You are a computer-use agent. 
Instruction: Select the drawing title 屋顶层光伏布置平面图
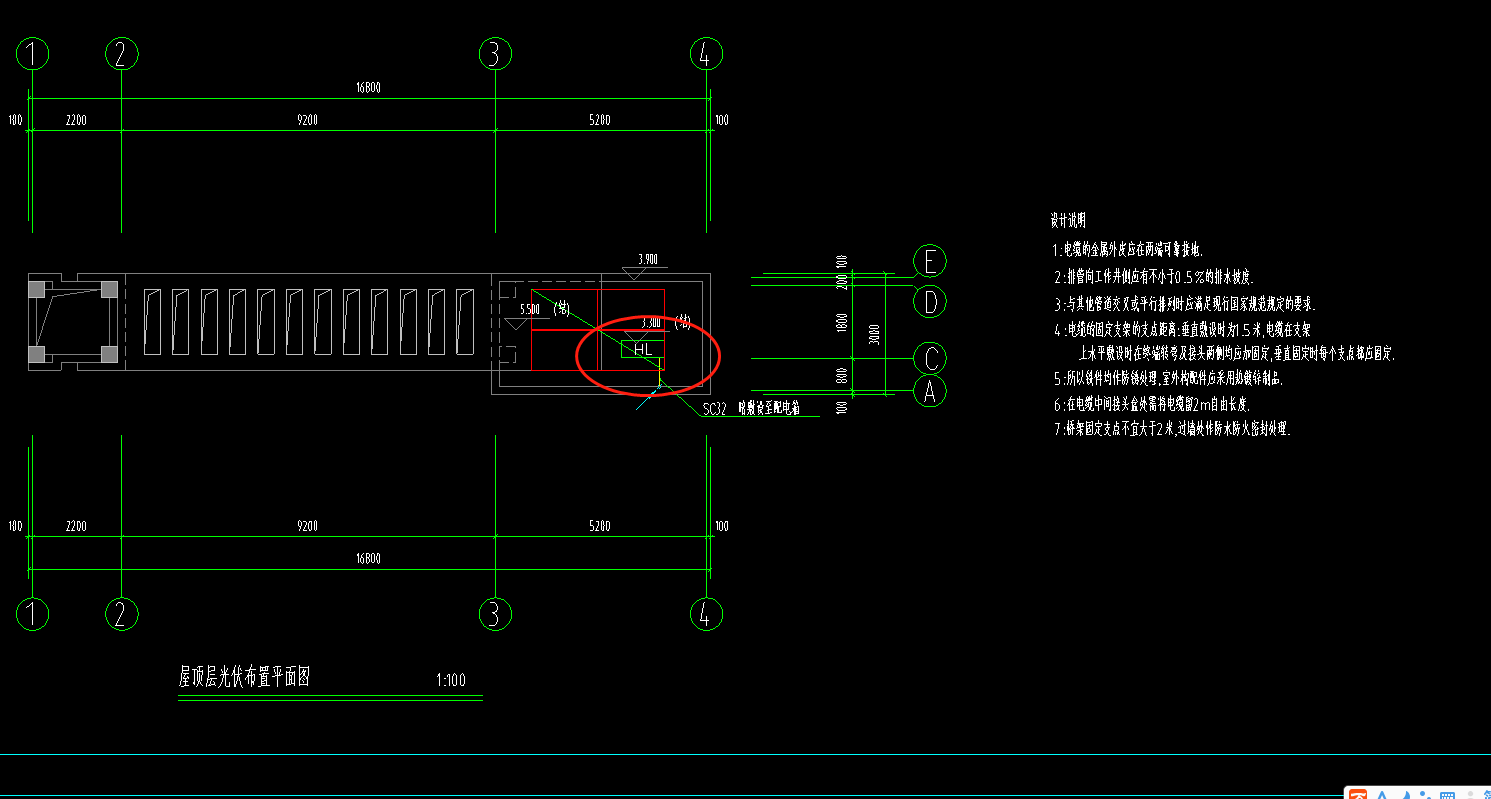[245, 677]
